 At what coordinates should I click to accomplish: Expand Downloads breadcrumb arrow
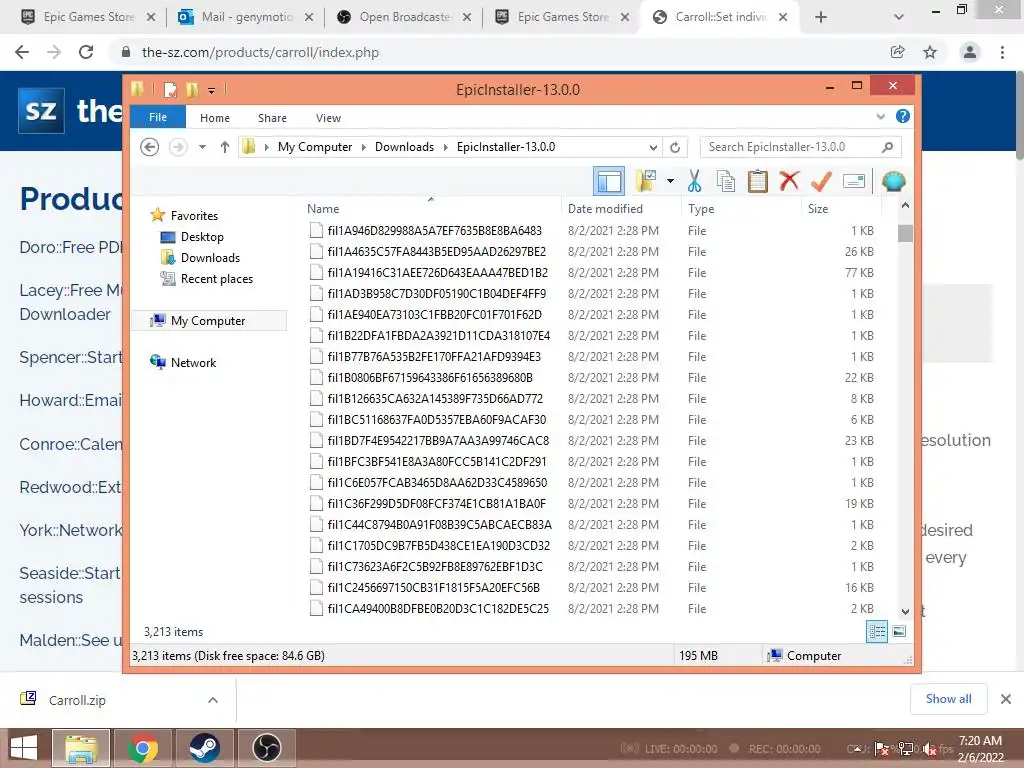(445, 147)
